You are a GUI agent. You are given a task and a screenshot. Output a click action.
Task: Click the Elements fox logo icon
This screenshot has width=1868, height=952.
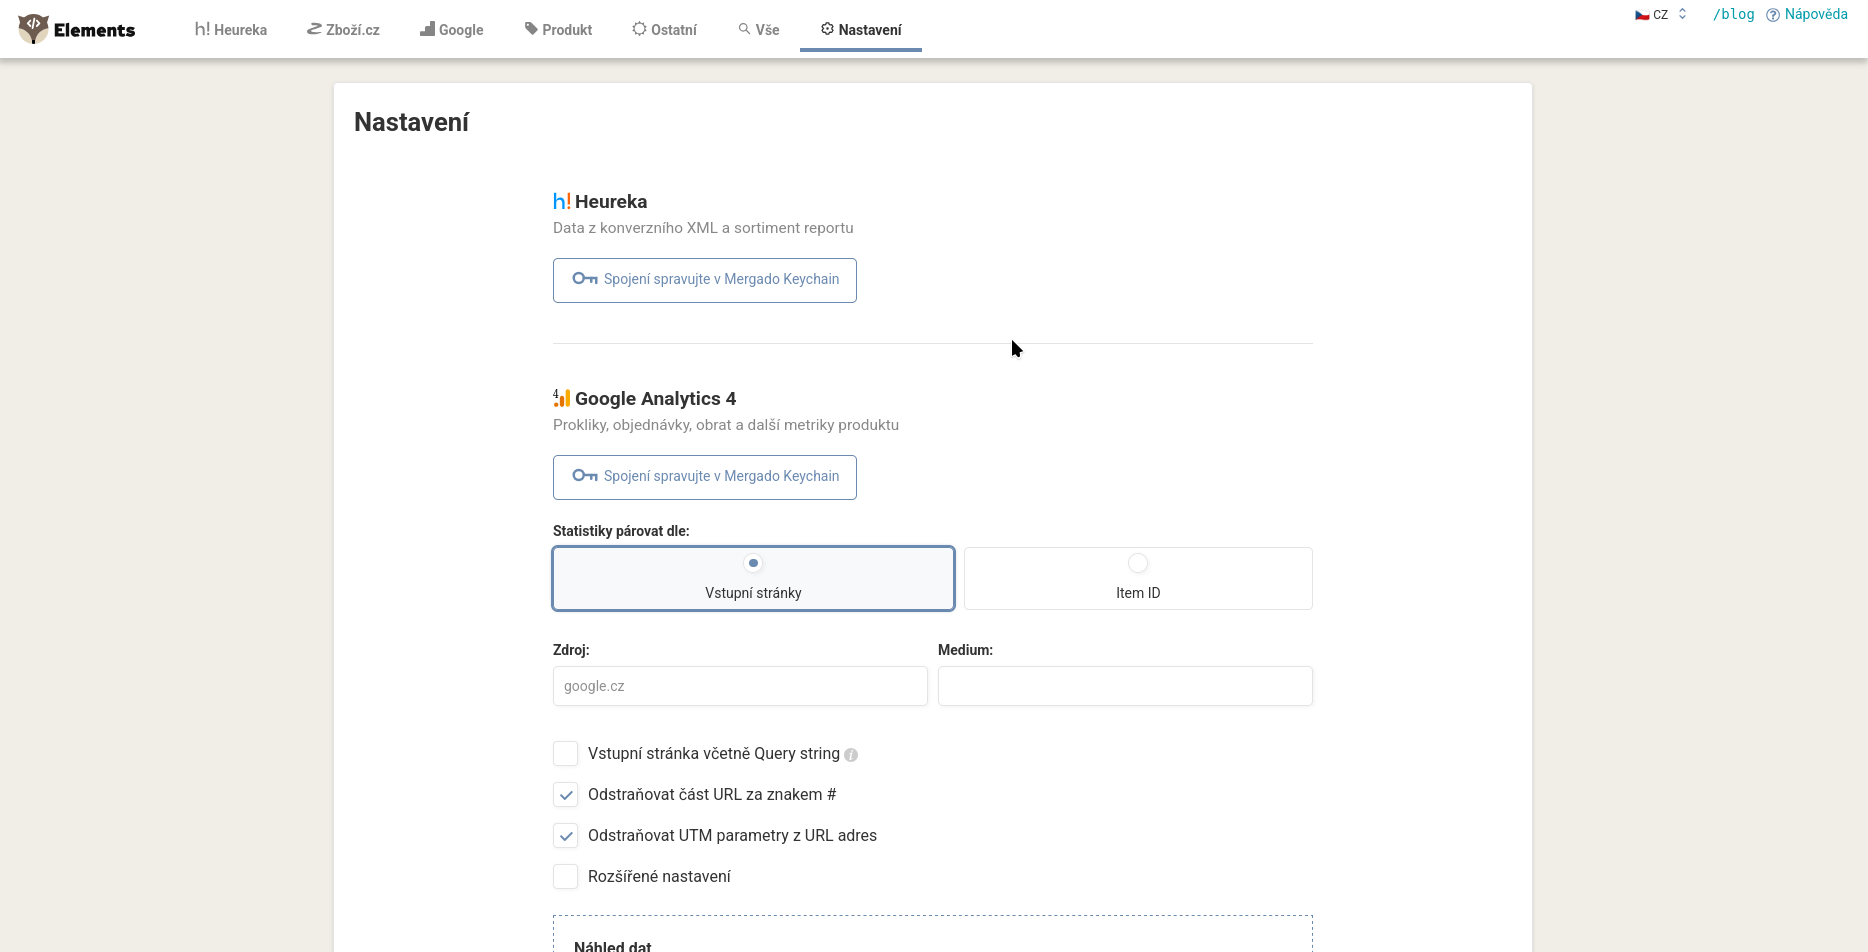point(33,29)
